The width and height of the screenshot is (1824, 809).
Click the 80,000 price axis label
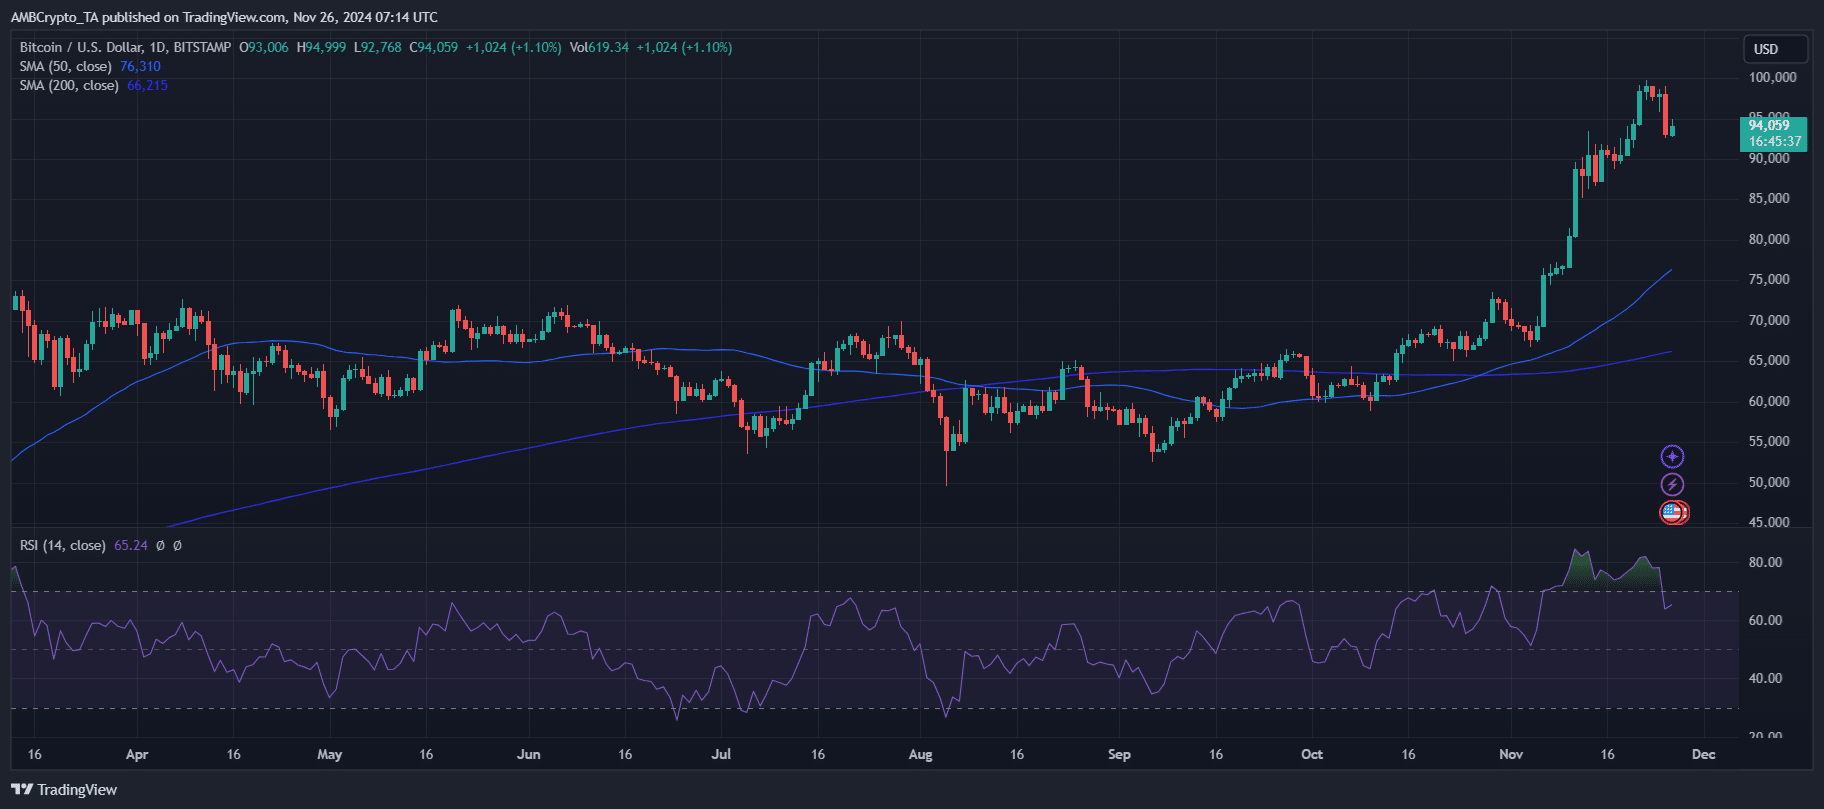[x=1769, y=239]
